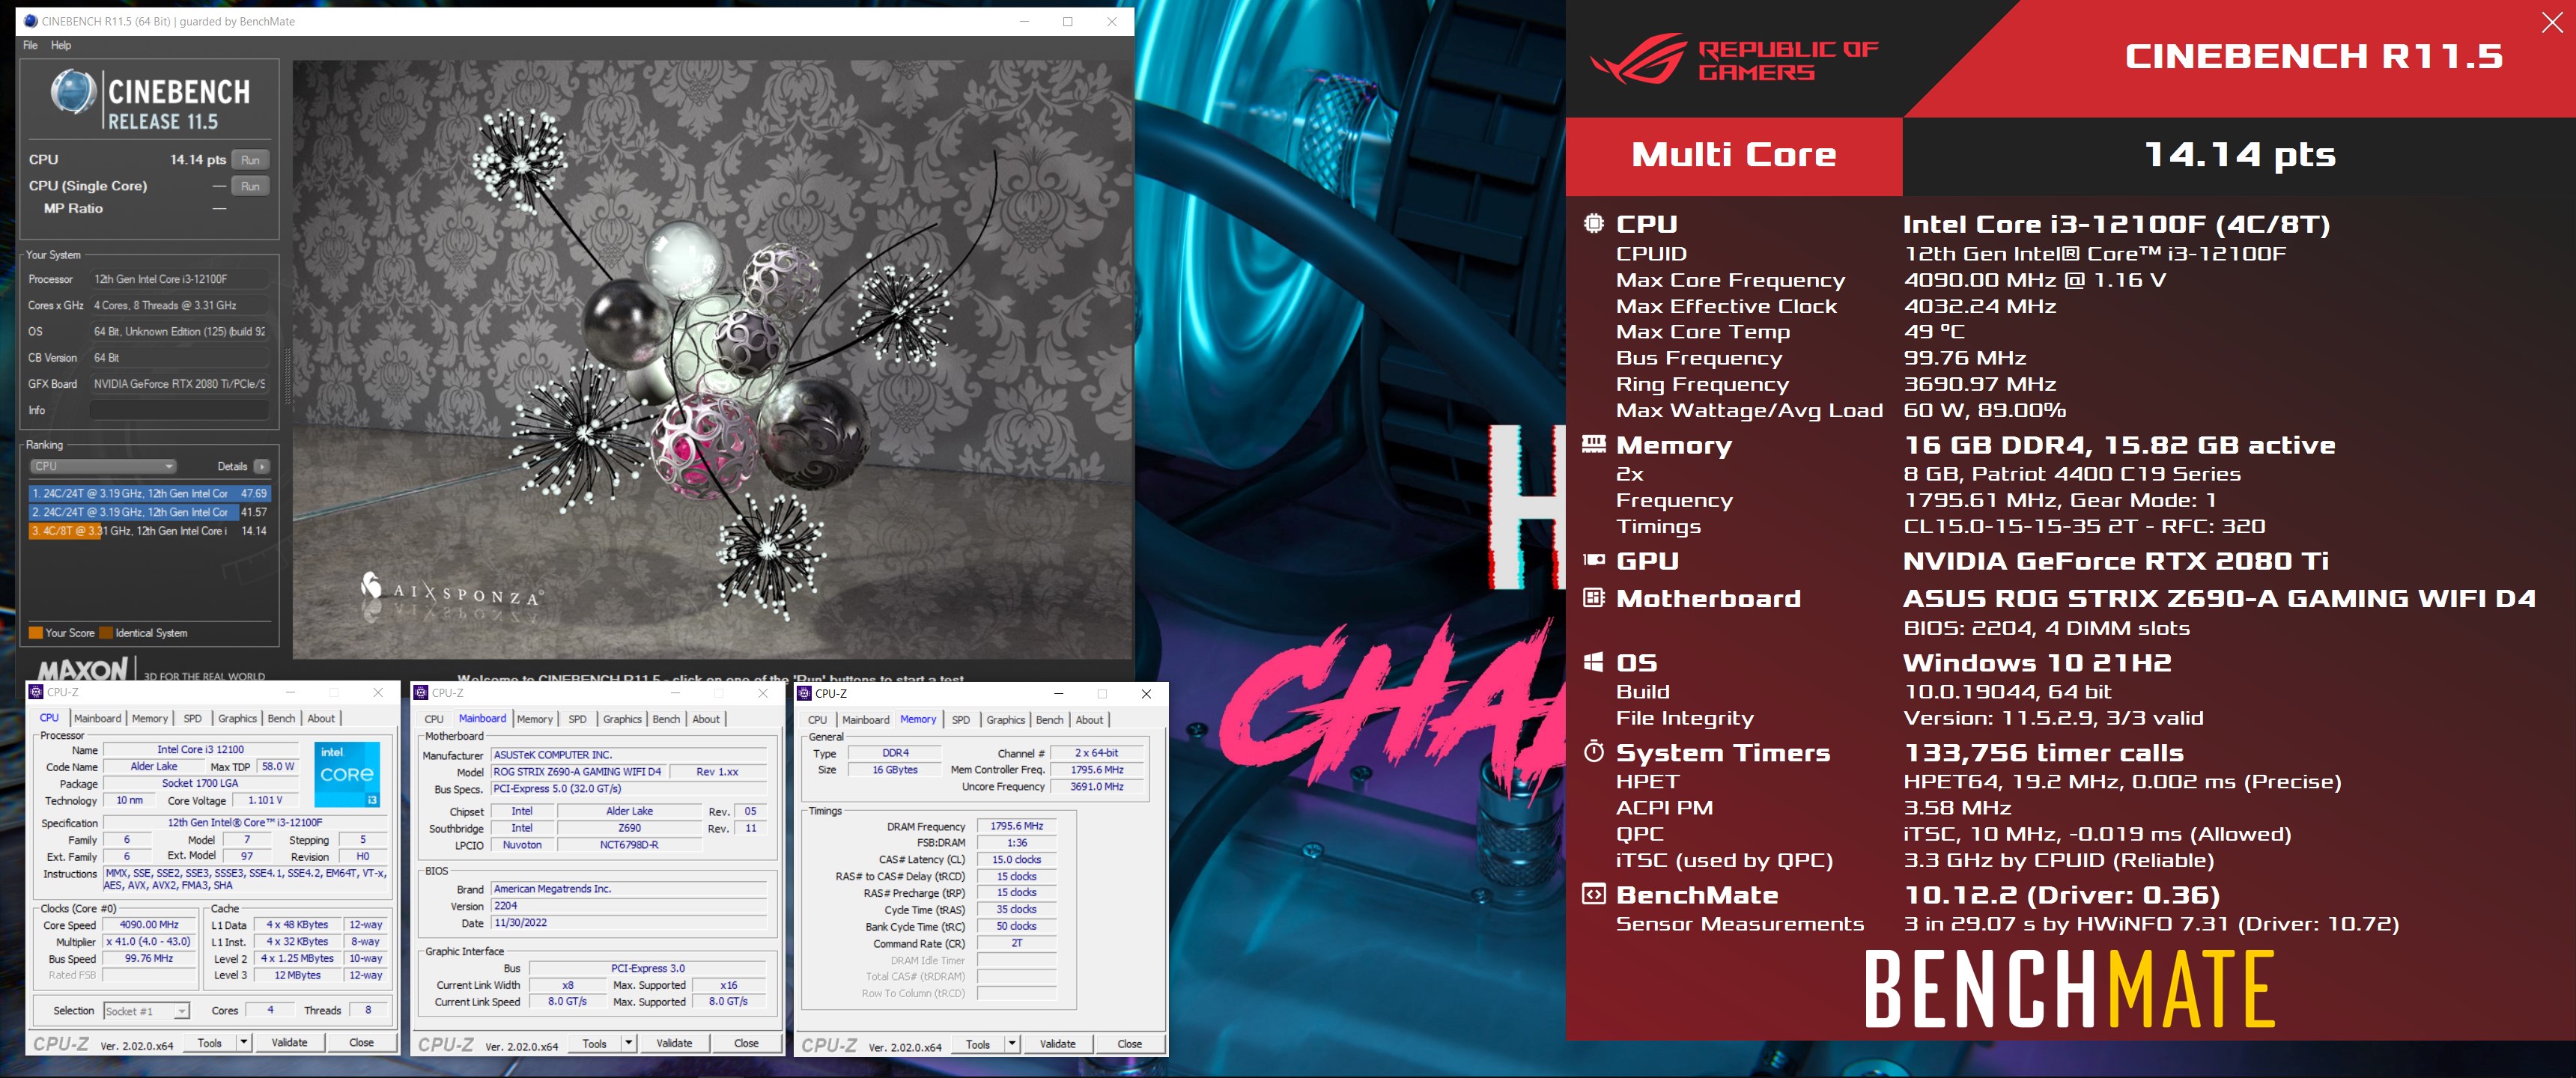
Task: Click the Details arrow button in Ranking
Action: click(261, 466)
